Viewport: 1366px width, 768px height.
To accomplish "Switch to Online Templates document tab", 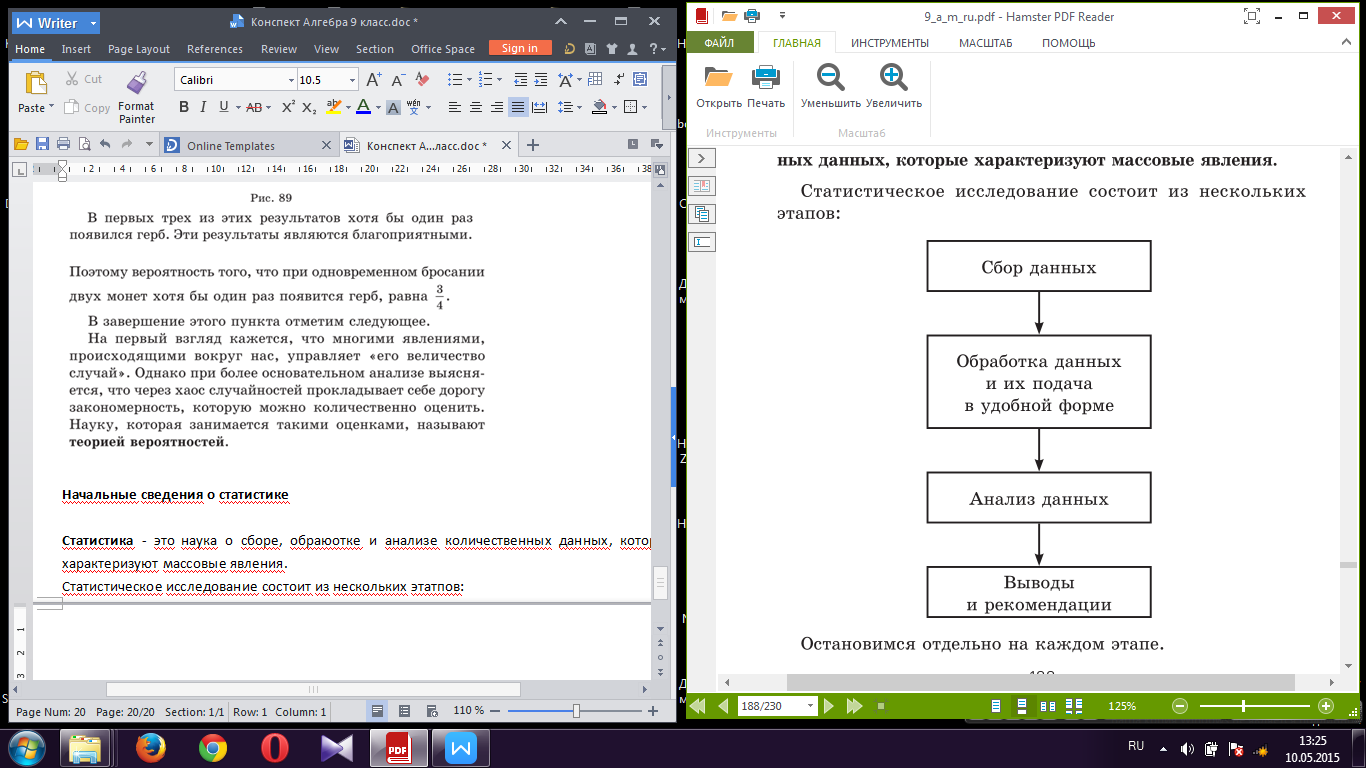I will tap(231, 146).
